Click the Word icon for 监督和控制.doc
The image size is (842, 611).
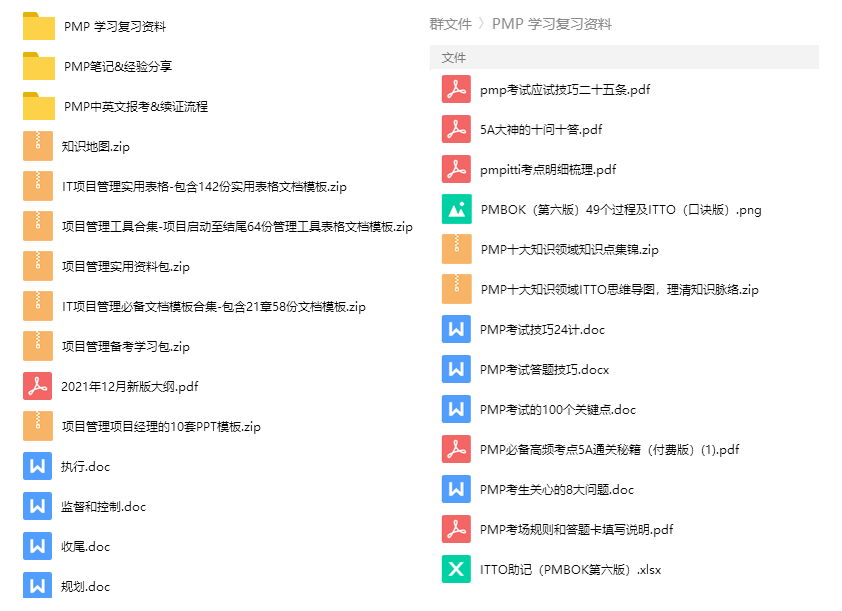38,506
